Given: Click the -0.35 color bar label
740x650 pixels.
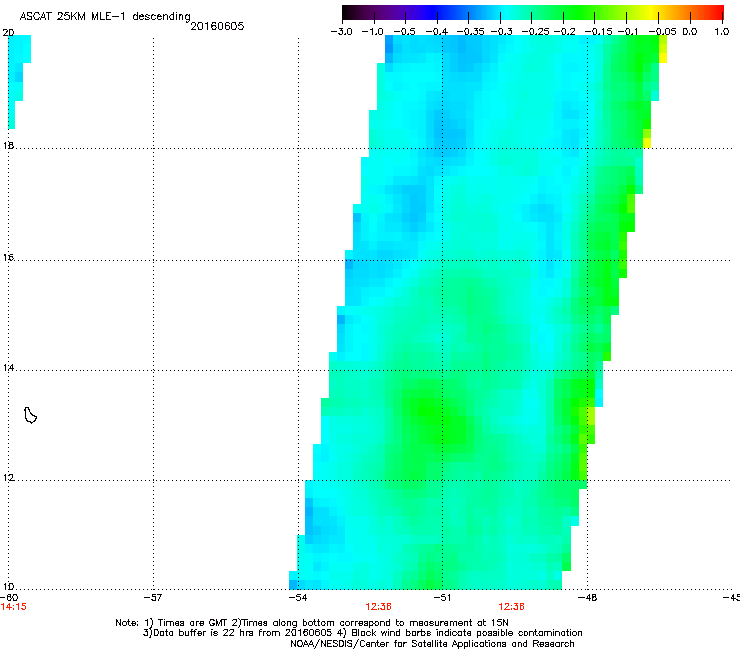Looking at the screenshot, I should (x=471, y=32).
